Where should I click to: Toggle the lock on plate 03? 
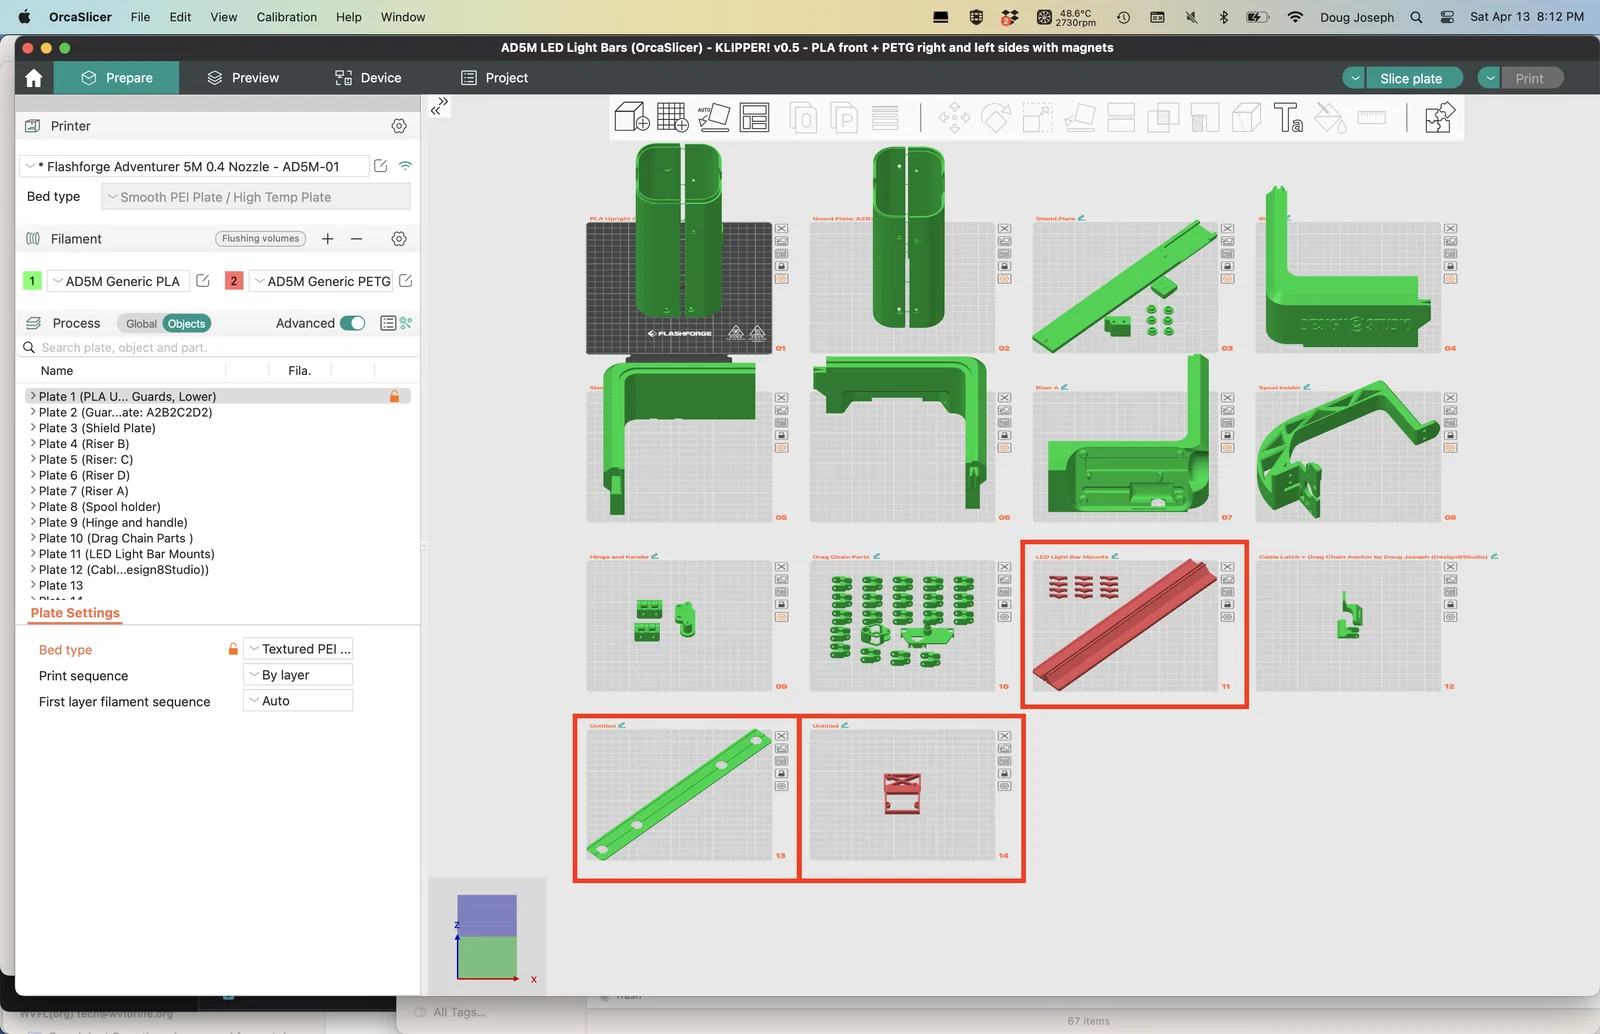[1228, 266]
